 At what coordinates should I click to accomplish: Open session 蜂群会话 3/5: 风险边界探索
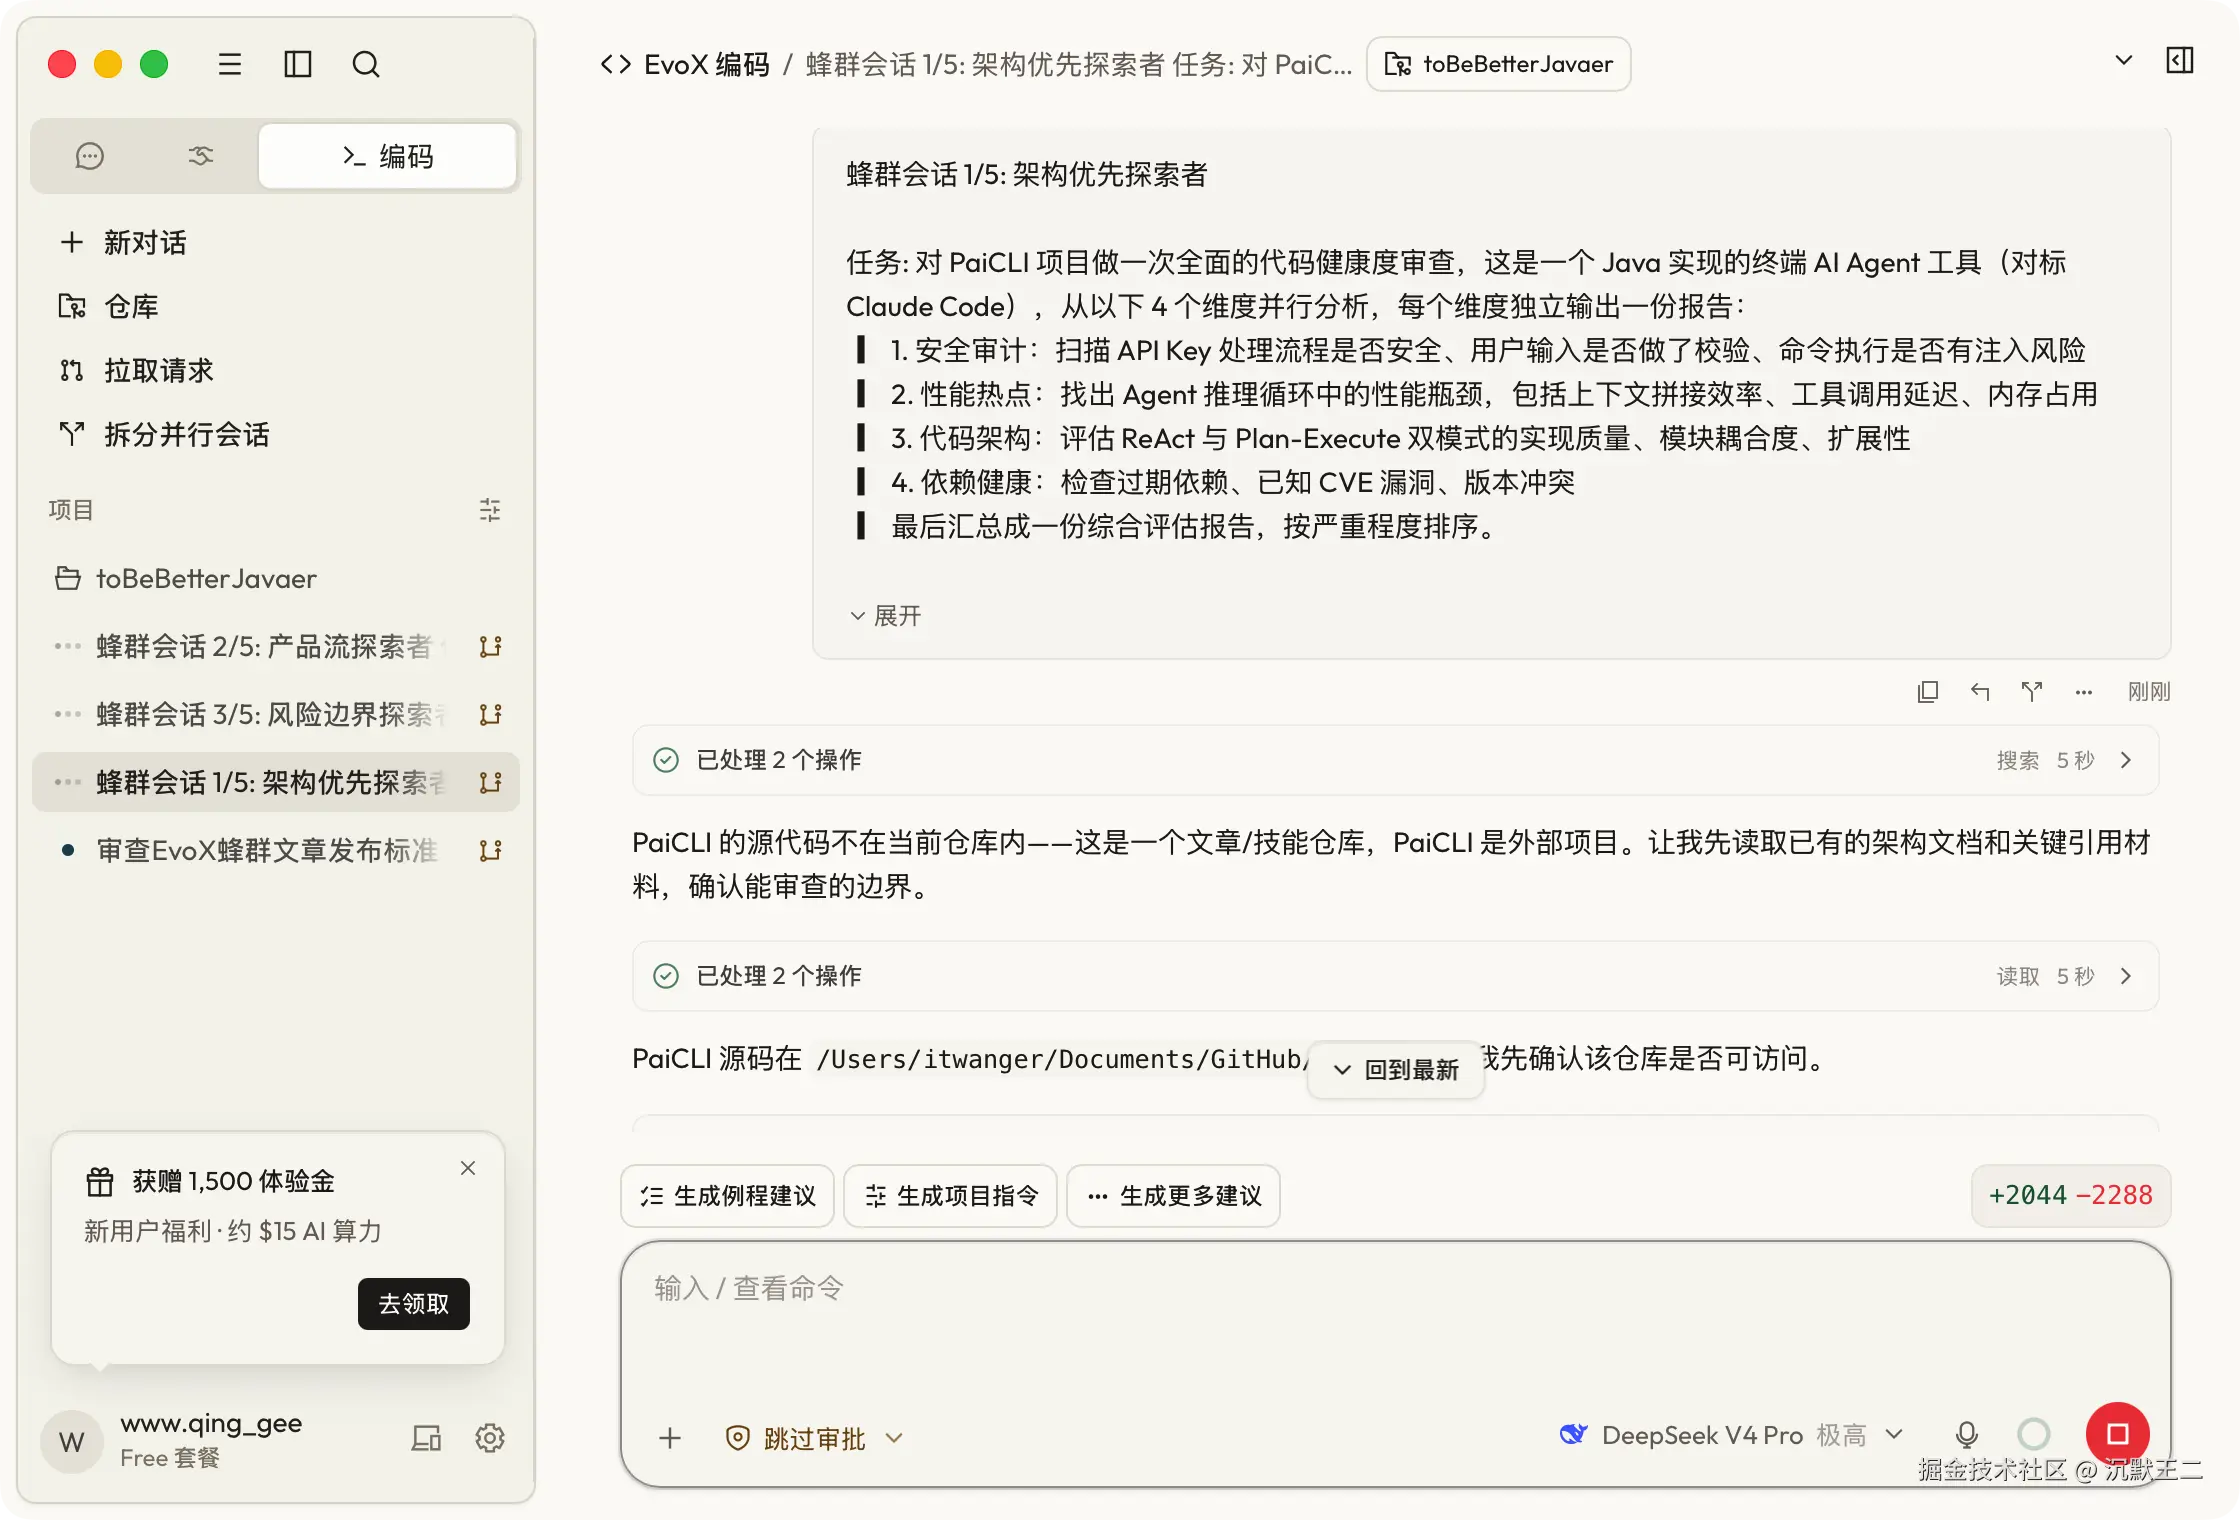pyautogui.click(x=264, y=714)
